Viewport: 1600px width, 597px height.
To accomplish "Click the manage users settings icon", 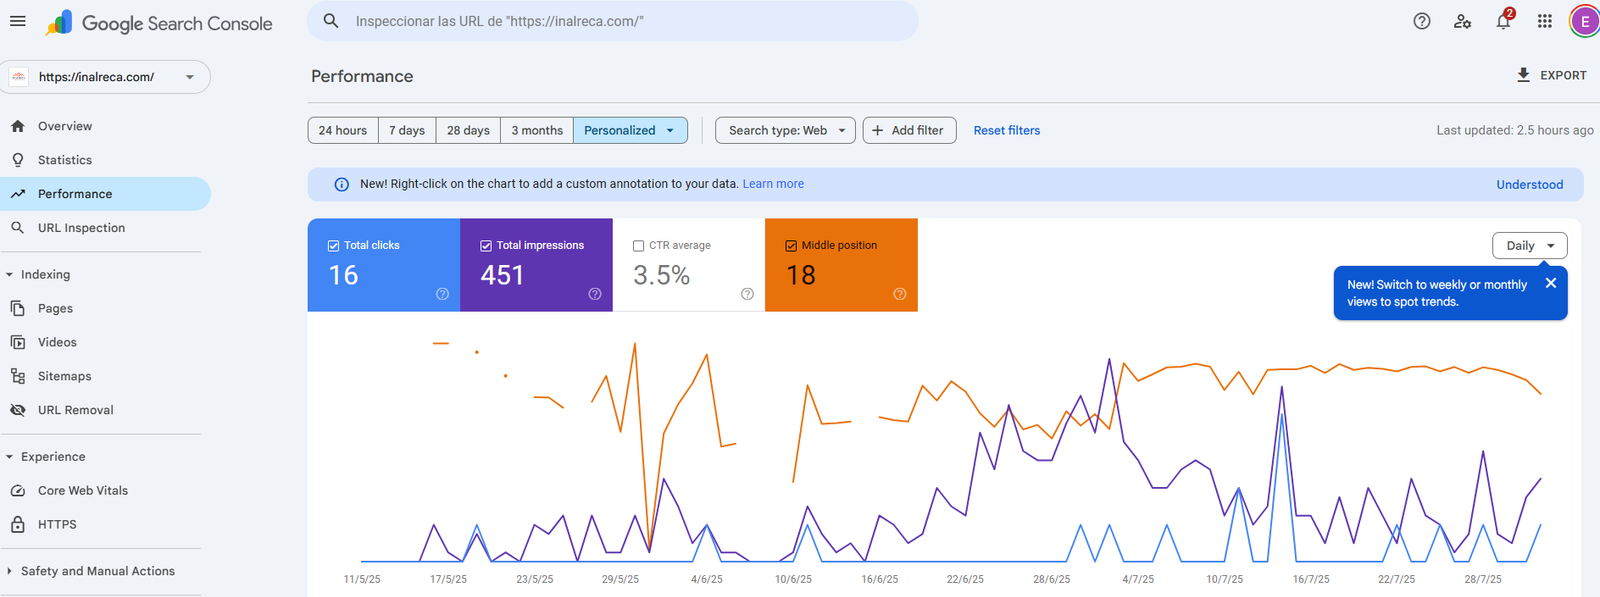I will coord(1462,21).
